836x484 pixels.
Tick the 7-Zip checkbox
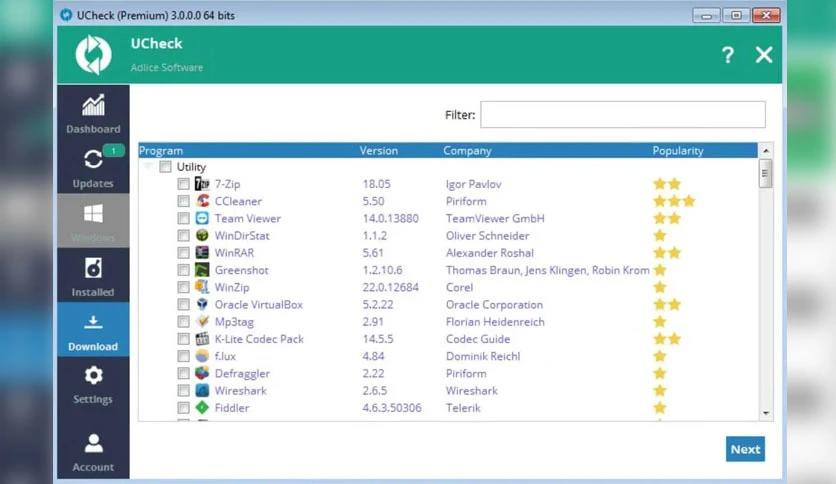point(183,184)
